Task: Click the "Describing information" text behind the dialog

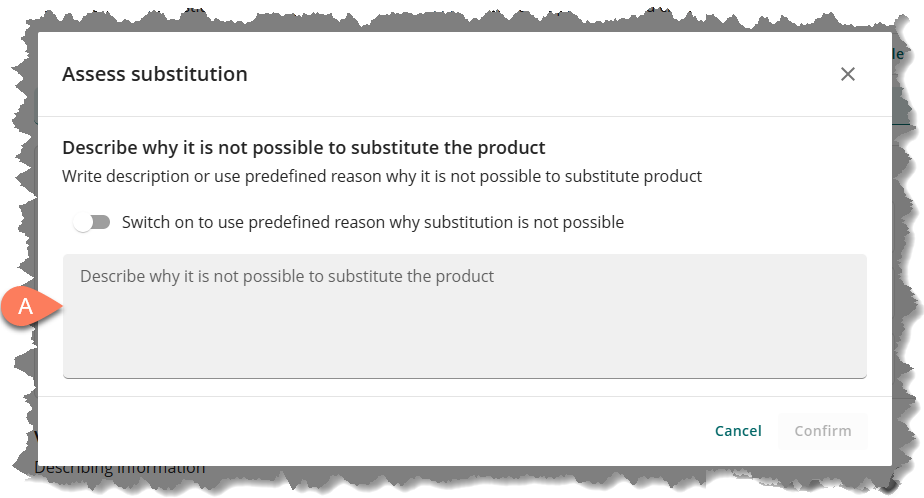Action: (120, 468)
